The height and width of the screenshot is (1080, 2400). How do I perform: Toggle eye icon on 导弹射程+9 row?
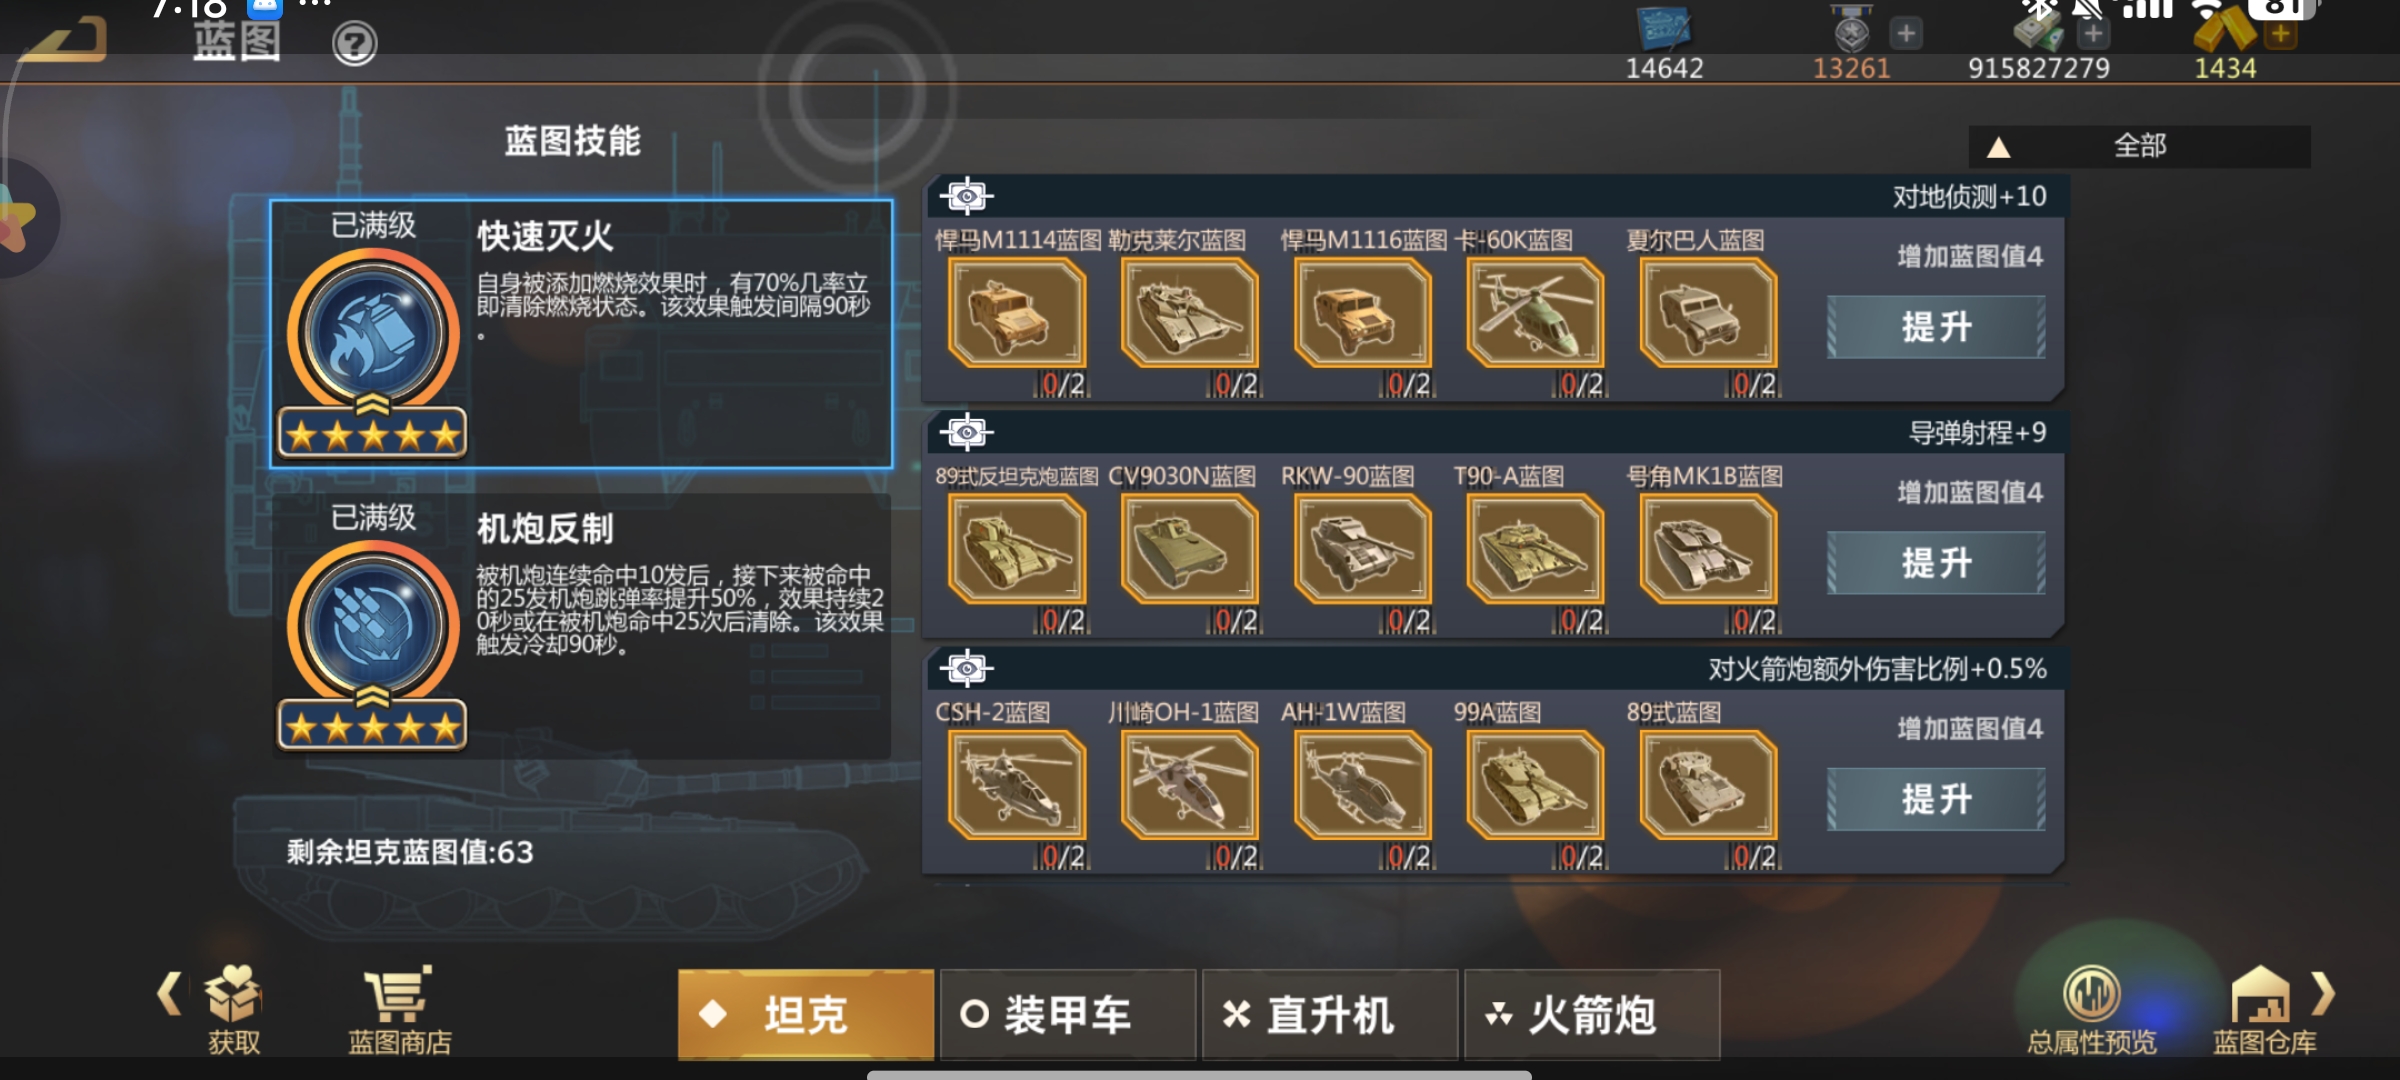click(967, 432)
